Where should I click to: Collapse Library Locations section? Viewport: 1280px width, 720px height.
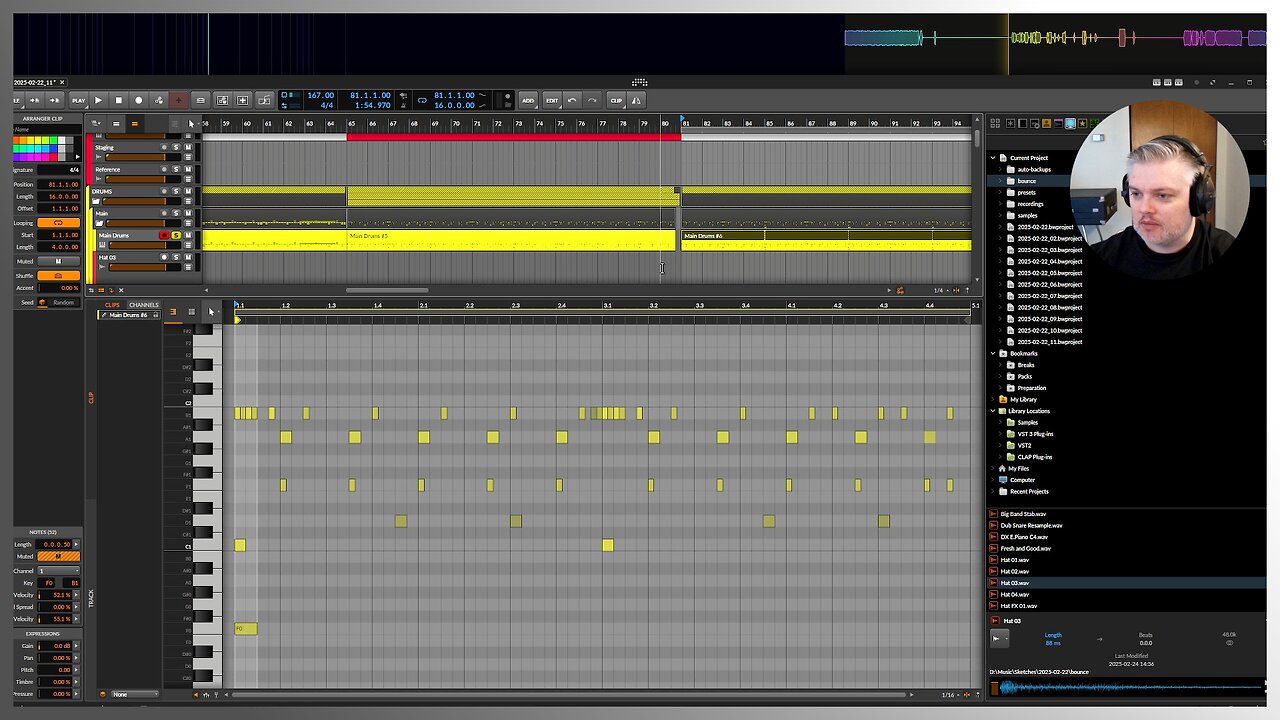pos(993,411)
